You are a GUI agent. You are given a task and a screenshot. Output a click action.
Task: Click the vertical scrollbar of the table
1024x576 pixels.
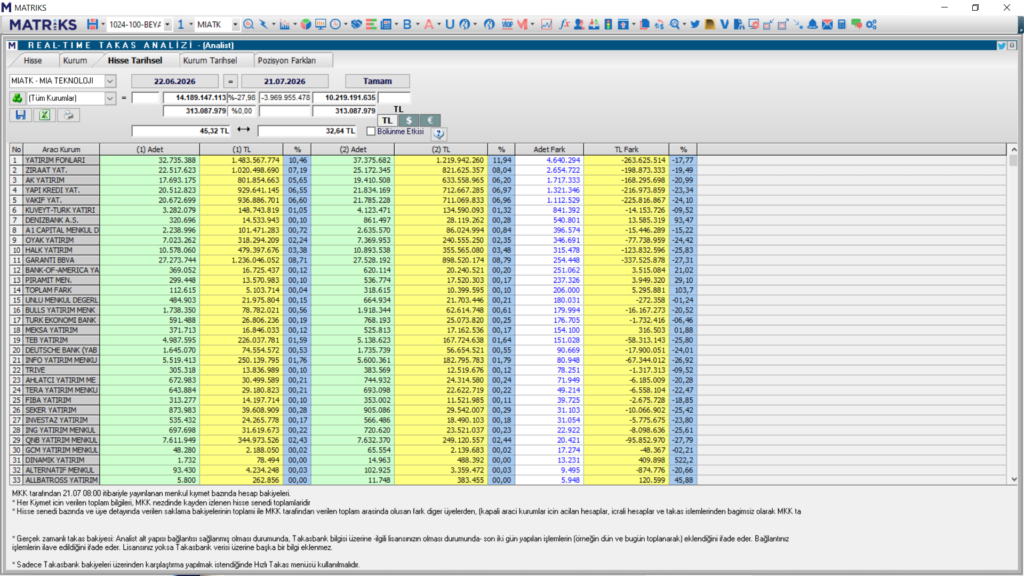tap(1014, 314)
